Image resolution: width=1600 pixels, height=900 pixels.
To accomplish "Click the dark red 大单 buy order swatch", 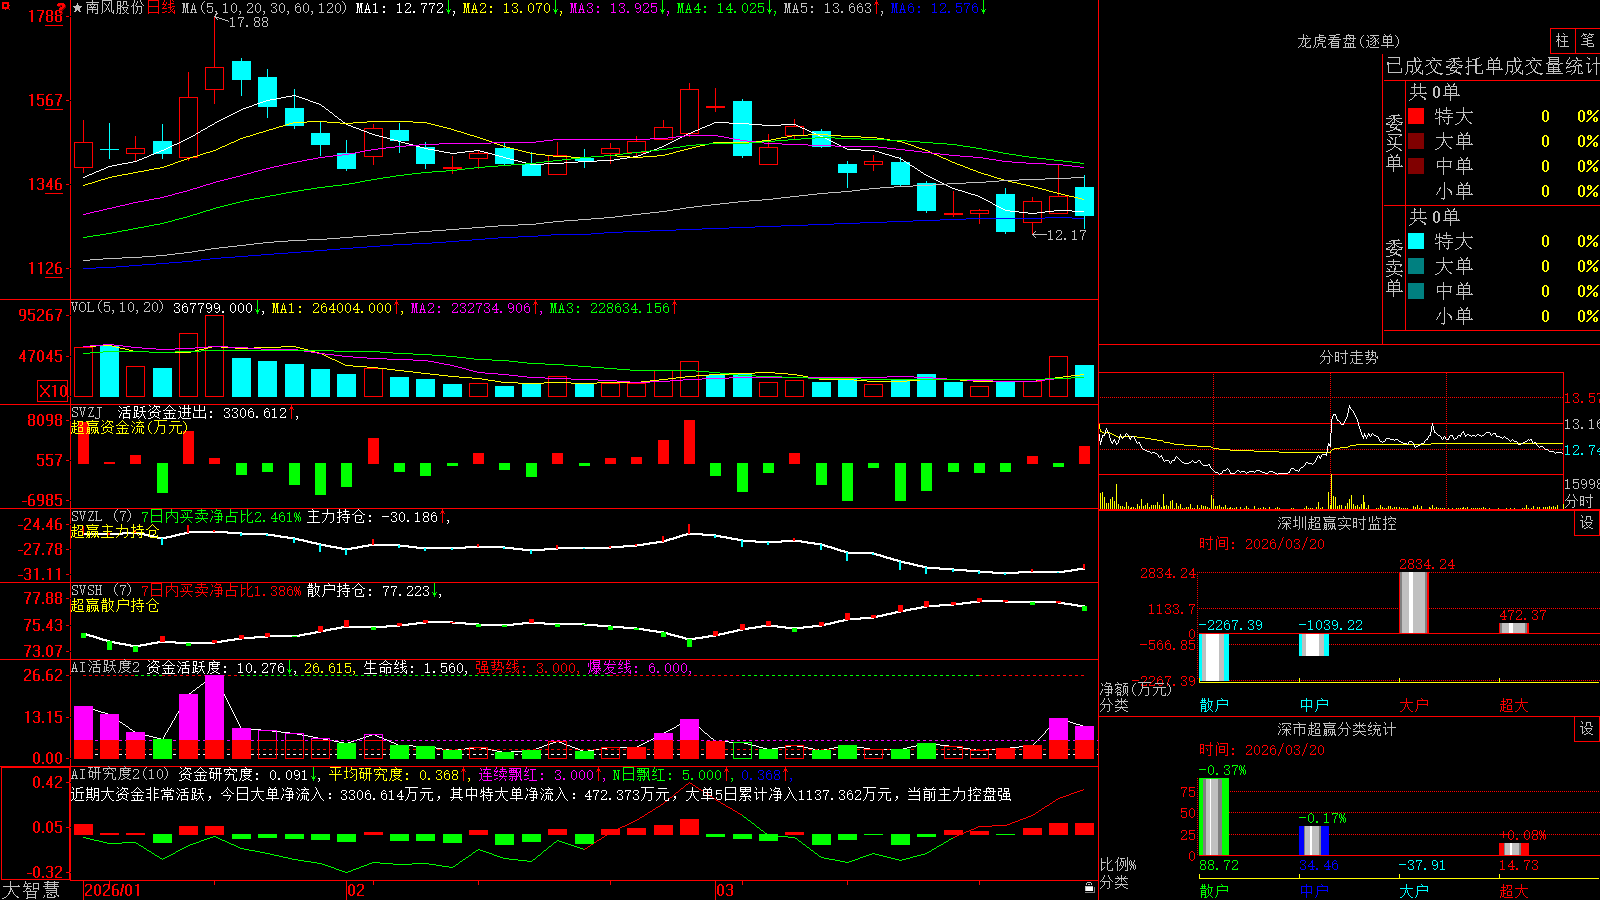I will pyautogui.click(x=1416, y=141).
